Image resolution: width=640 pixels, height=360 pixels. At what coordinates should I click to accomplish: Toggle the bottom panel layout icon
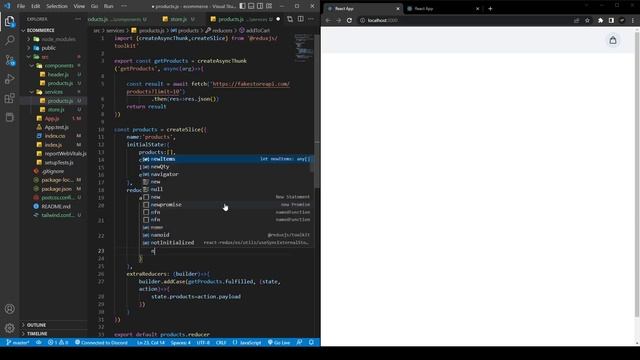pyautogui.click(x=251, y=6)
